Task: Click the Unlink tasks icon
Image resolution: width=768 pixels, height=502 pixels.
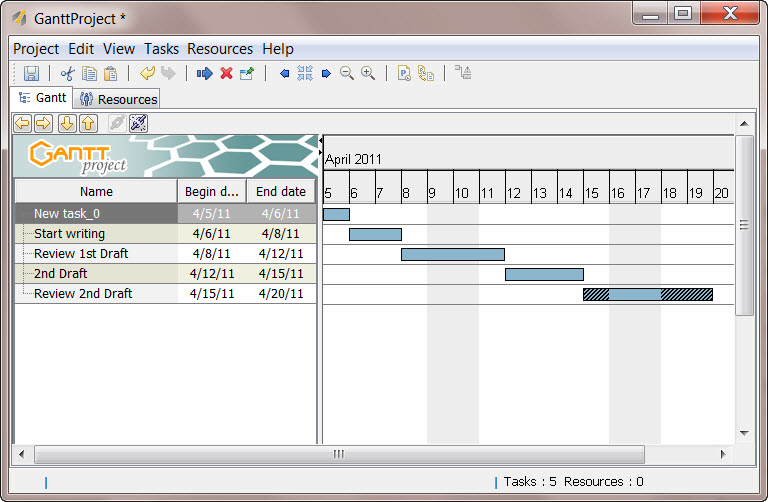Action: point(138,123)
